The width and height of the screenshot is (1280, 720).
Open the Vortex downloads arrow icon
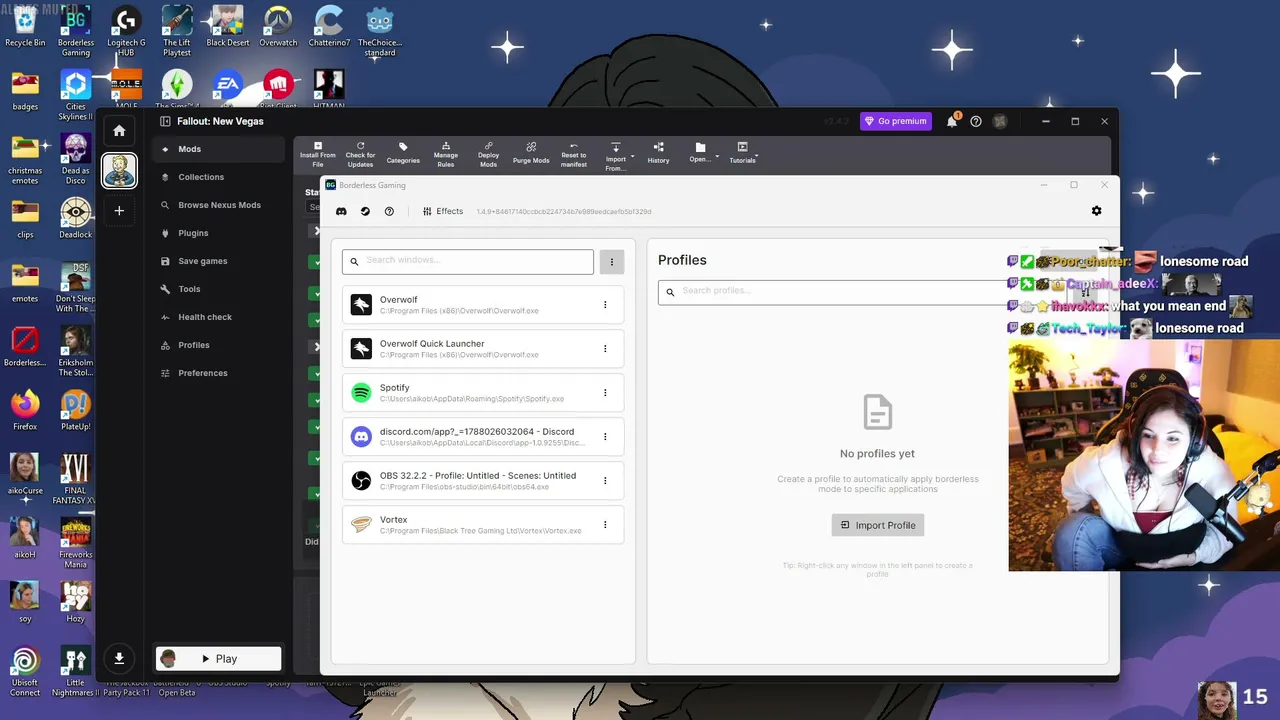click(x=119, y=658)
